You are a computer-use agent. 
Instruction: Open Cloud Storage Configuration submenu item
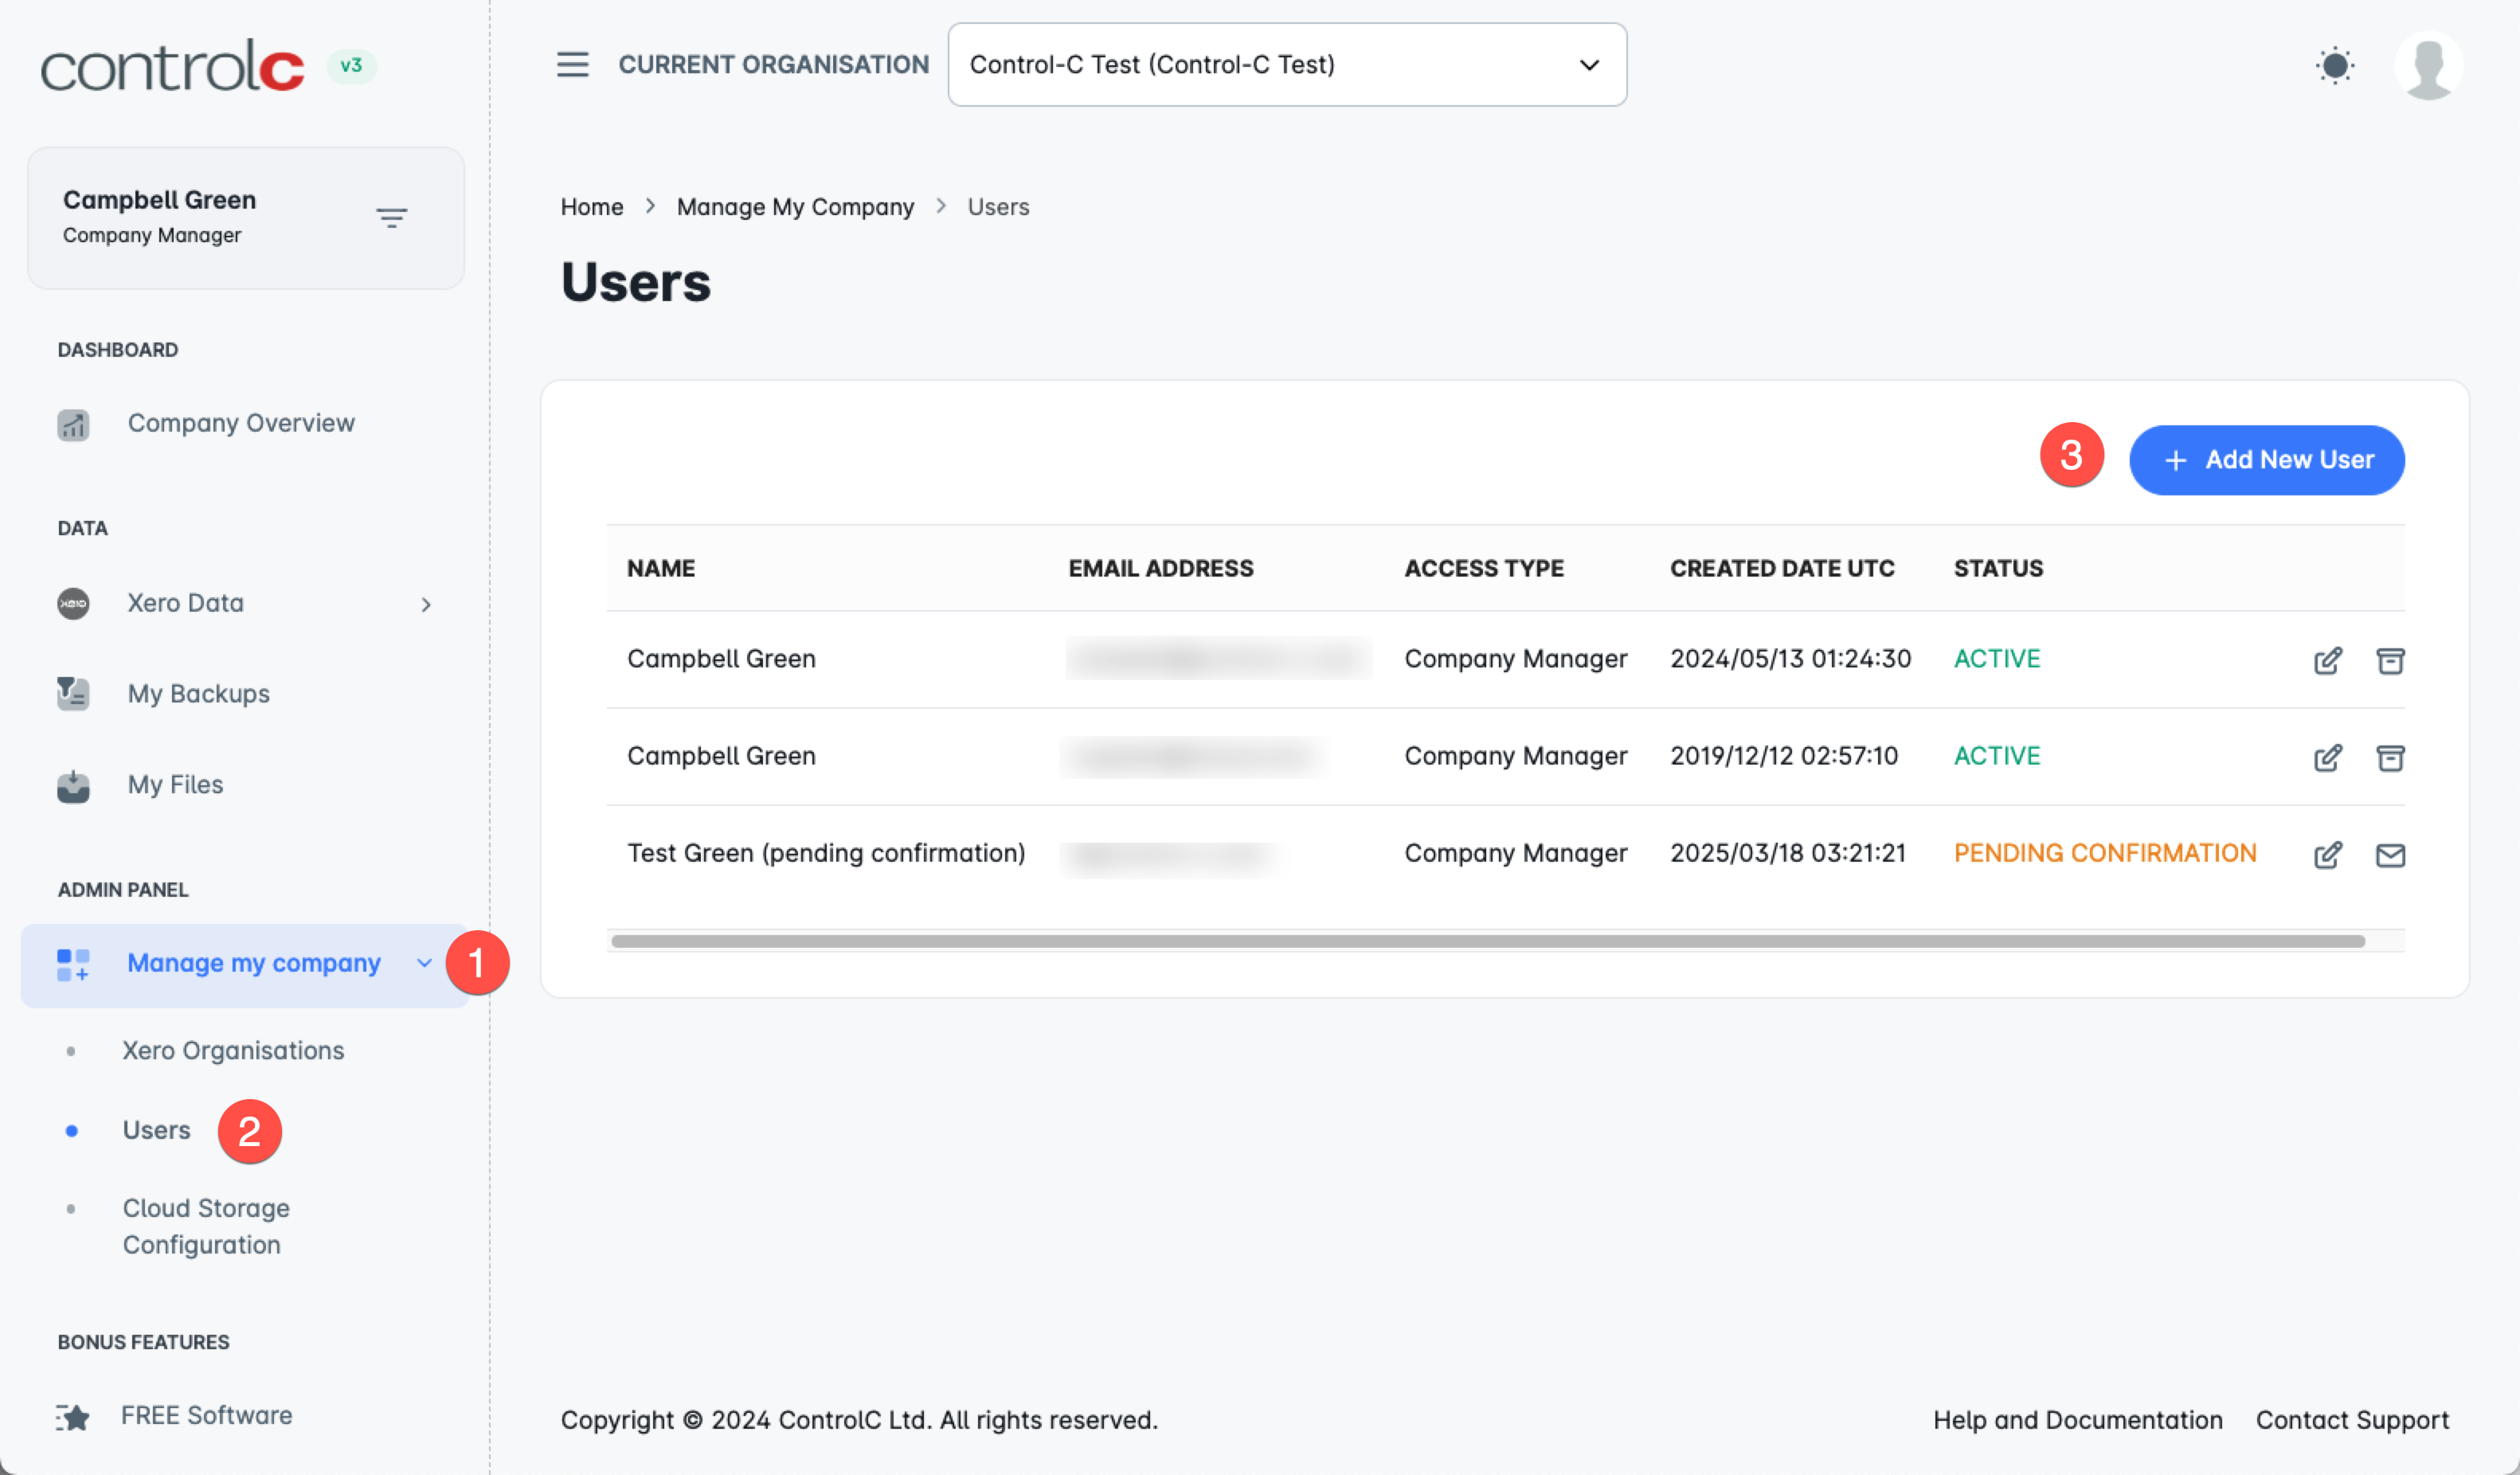click(x=206, y=1226)
